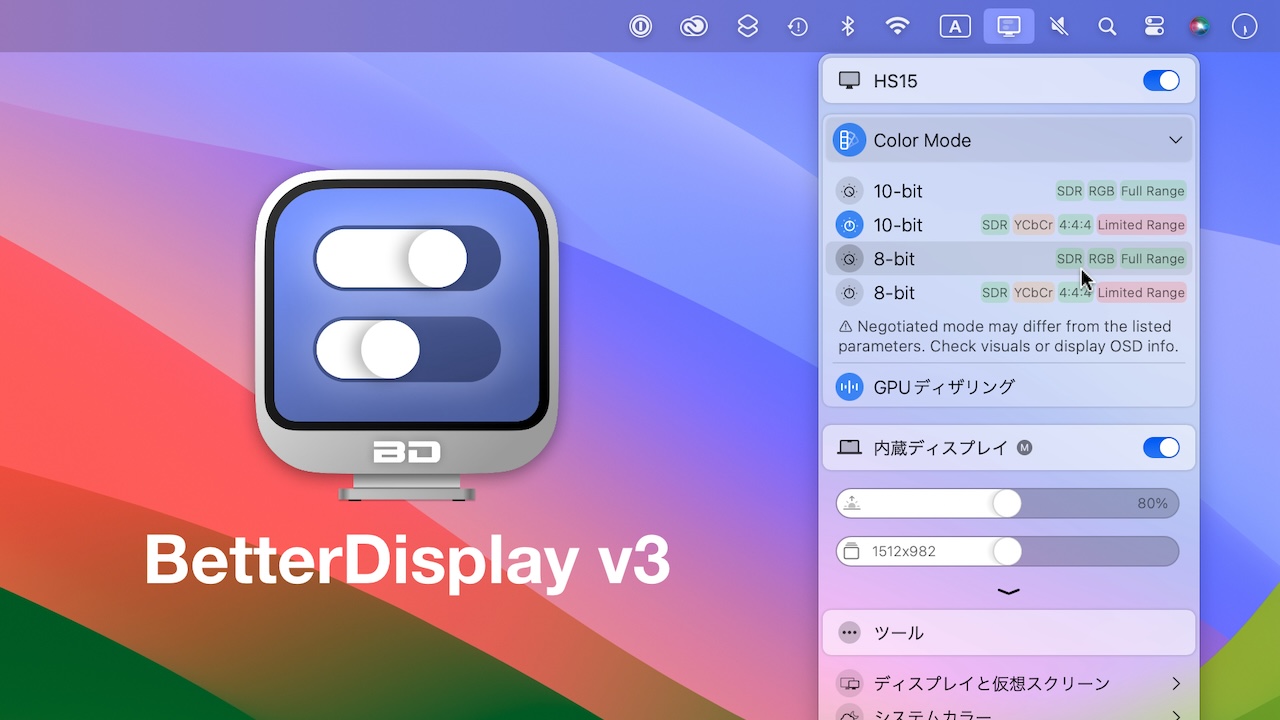This screenshot has width=1280, height=720.
Task: Toggle the HS15 display switch
Action: tap(1161, 81)
